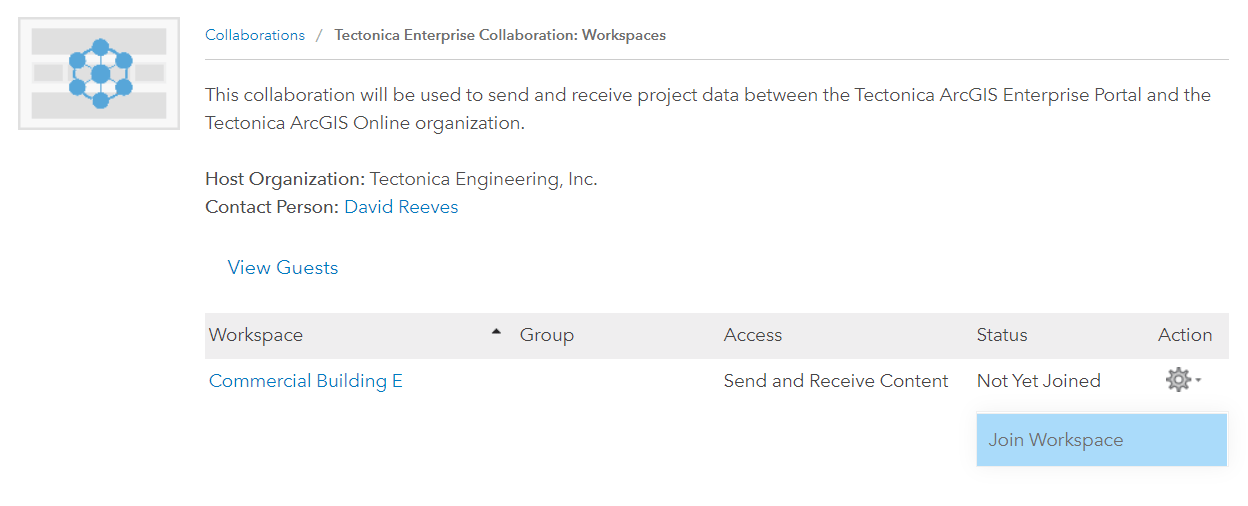
Task: Click the 'Host Organization:' label text
Action: tap(285, 180)
